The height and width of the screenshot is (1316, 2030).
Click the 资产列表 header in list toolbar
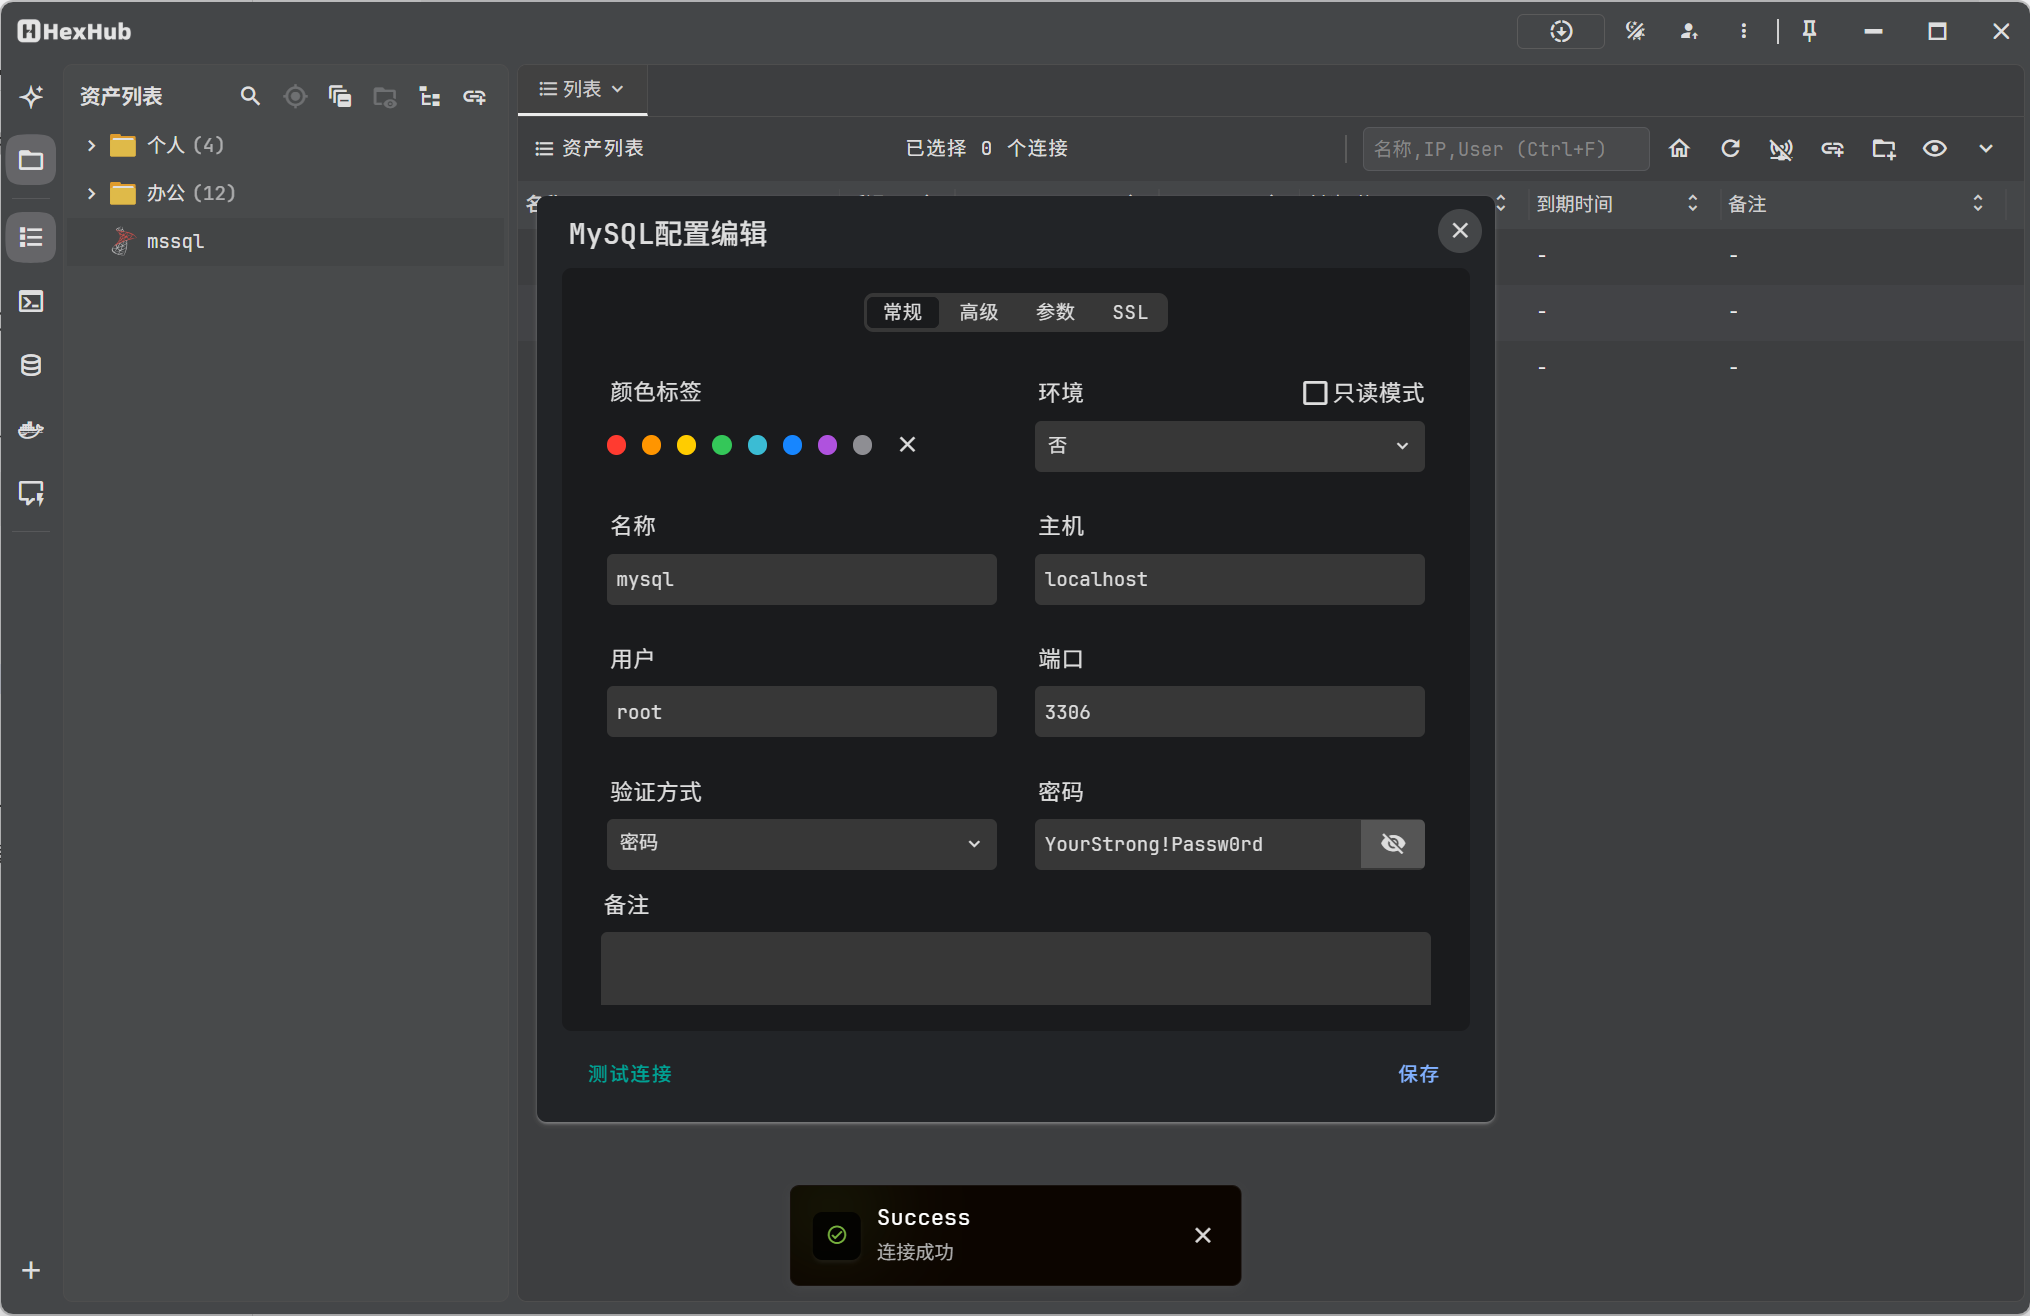pyautogui.click(x=589, y=149)
